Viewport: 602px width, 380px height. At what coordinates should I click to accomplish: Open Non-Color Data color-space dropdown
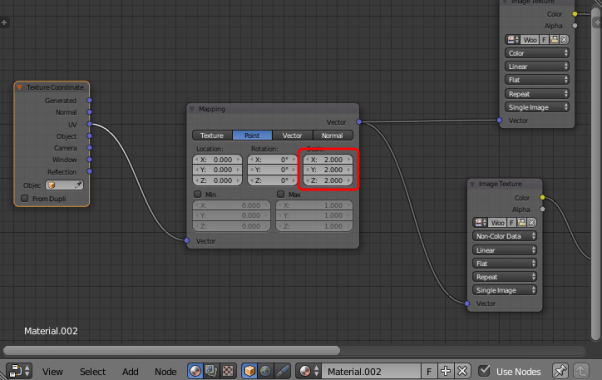click(x=504, y=236)
